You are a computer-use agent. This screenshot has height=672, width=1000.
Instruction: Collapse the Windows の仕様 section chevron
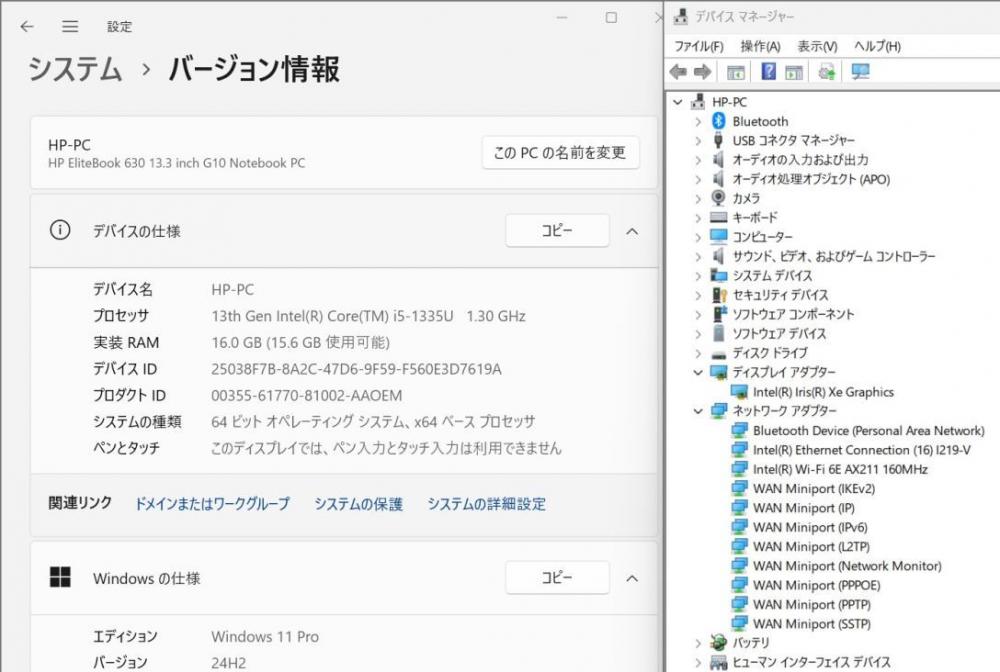[x=632, y=578]
